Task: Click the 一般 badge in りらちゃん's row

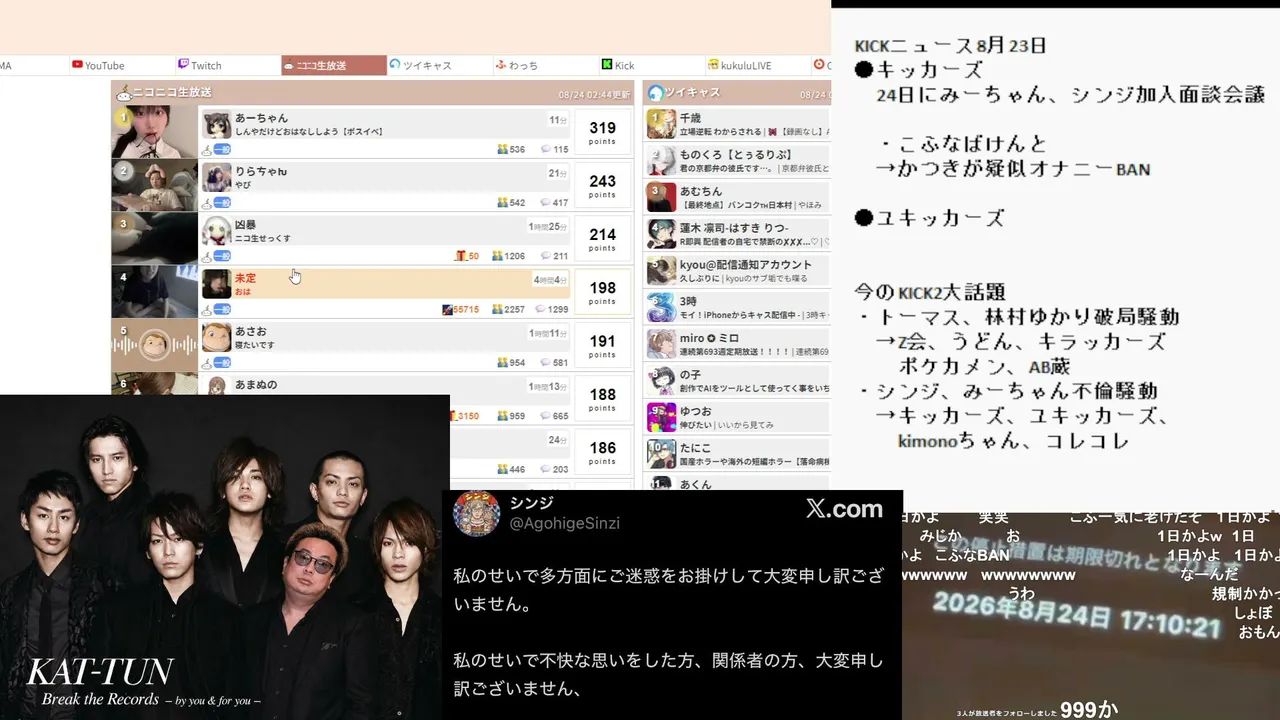Action: (222, 203)
